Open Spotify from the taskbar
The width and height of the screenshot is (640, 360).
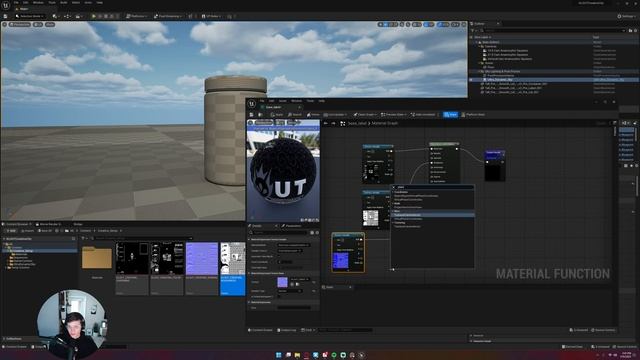point(334,355)
